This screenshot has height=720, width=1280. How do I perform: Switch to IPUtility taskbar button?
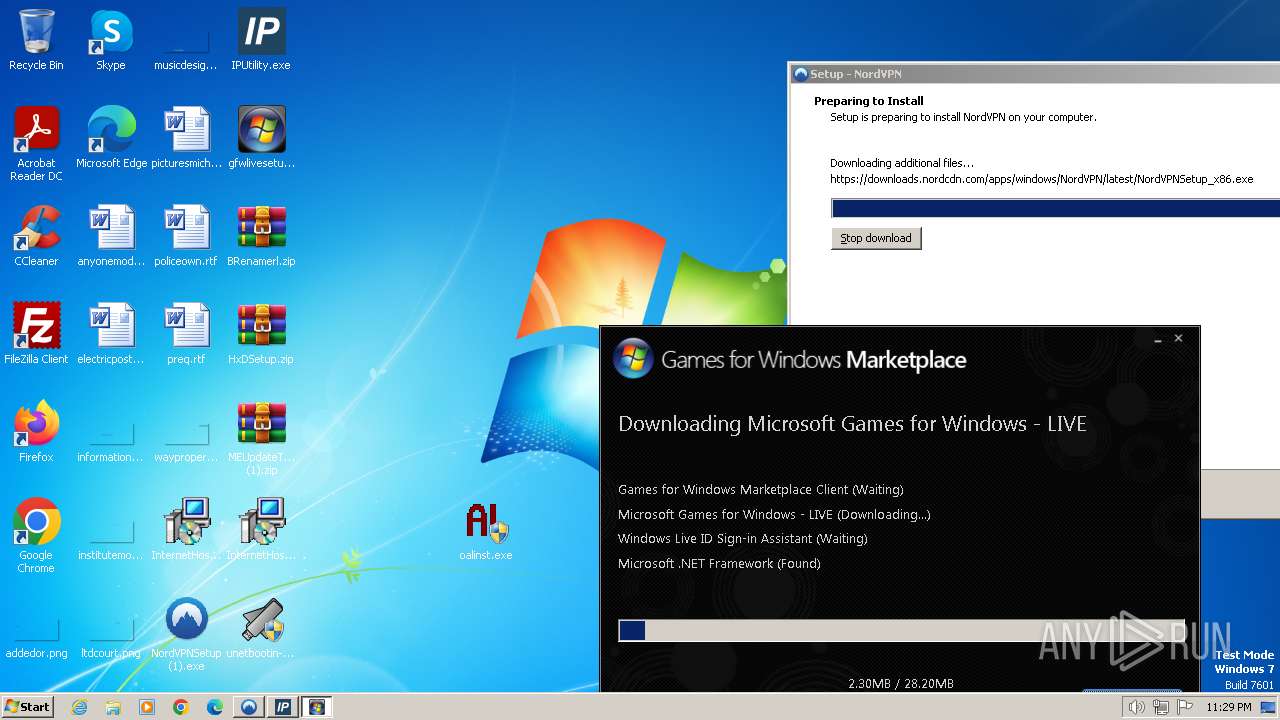point(283,707)
